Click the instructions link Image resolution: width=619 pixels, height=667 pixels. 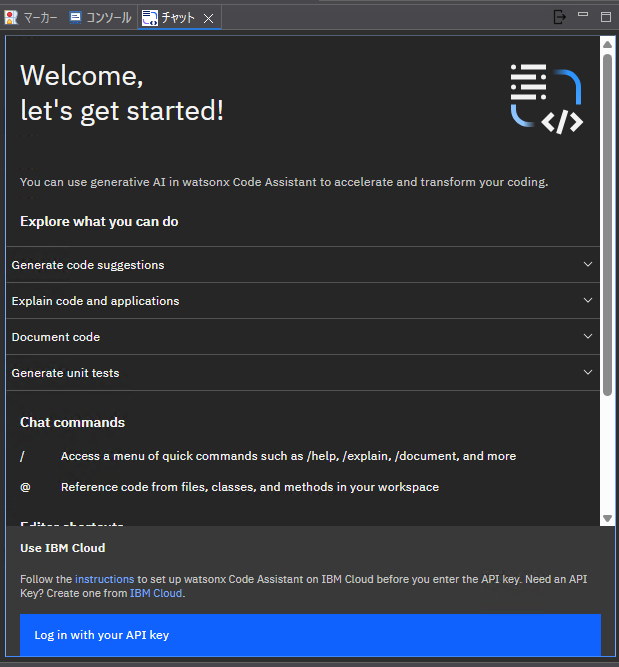click(104, 579)
